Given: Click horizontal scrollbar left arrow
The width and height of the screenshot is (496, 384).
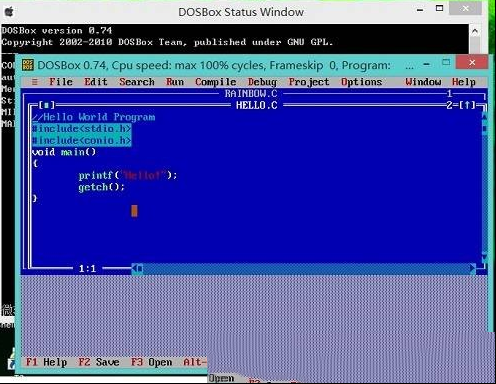Looking at the screenshot, I should pyautogui.click(x=134, y=268).
